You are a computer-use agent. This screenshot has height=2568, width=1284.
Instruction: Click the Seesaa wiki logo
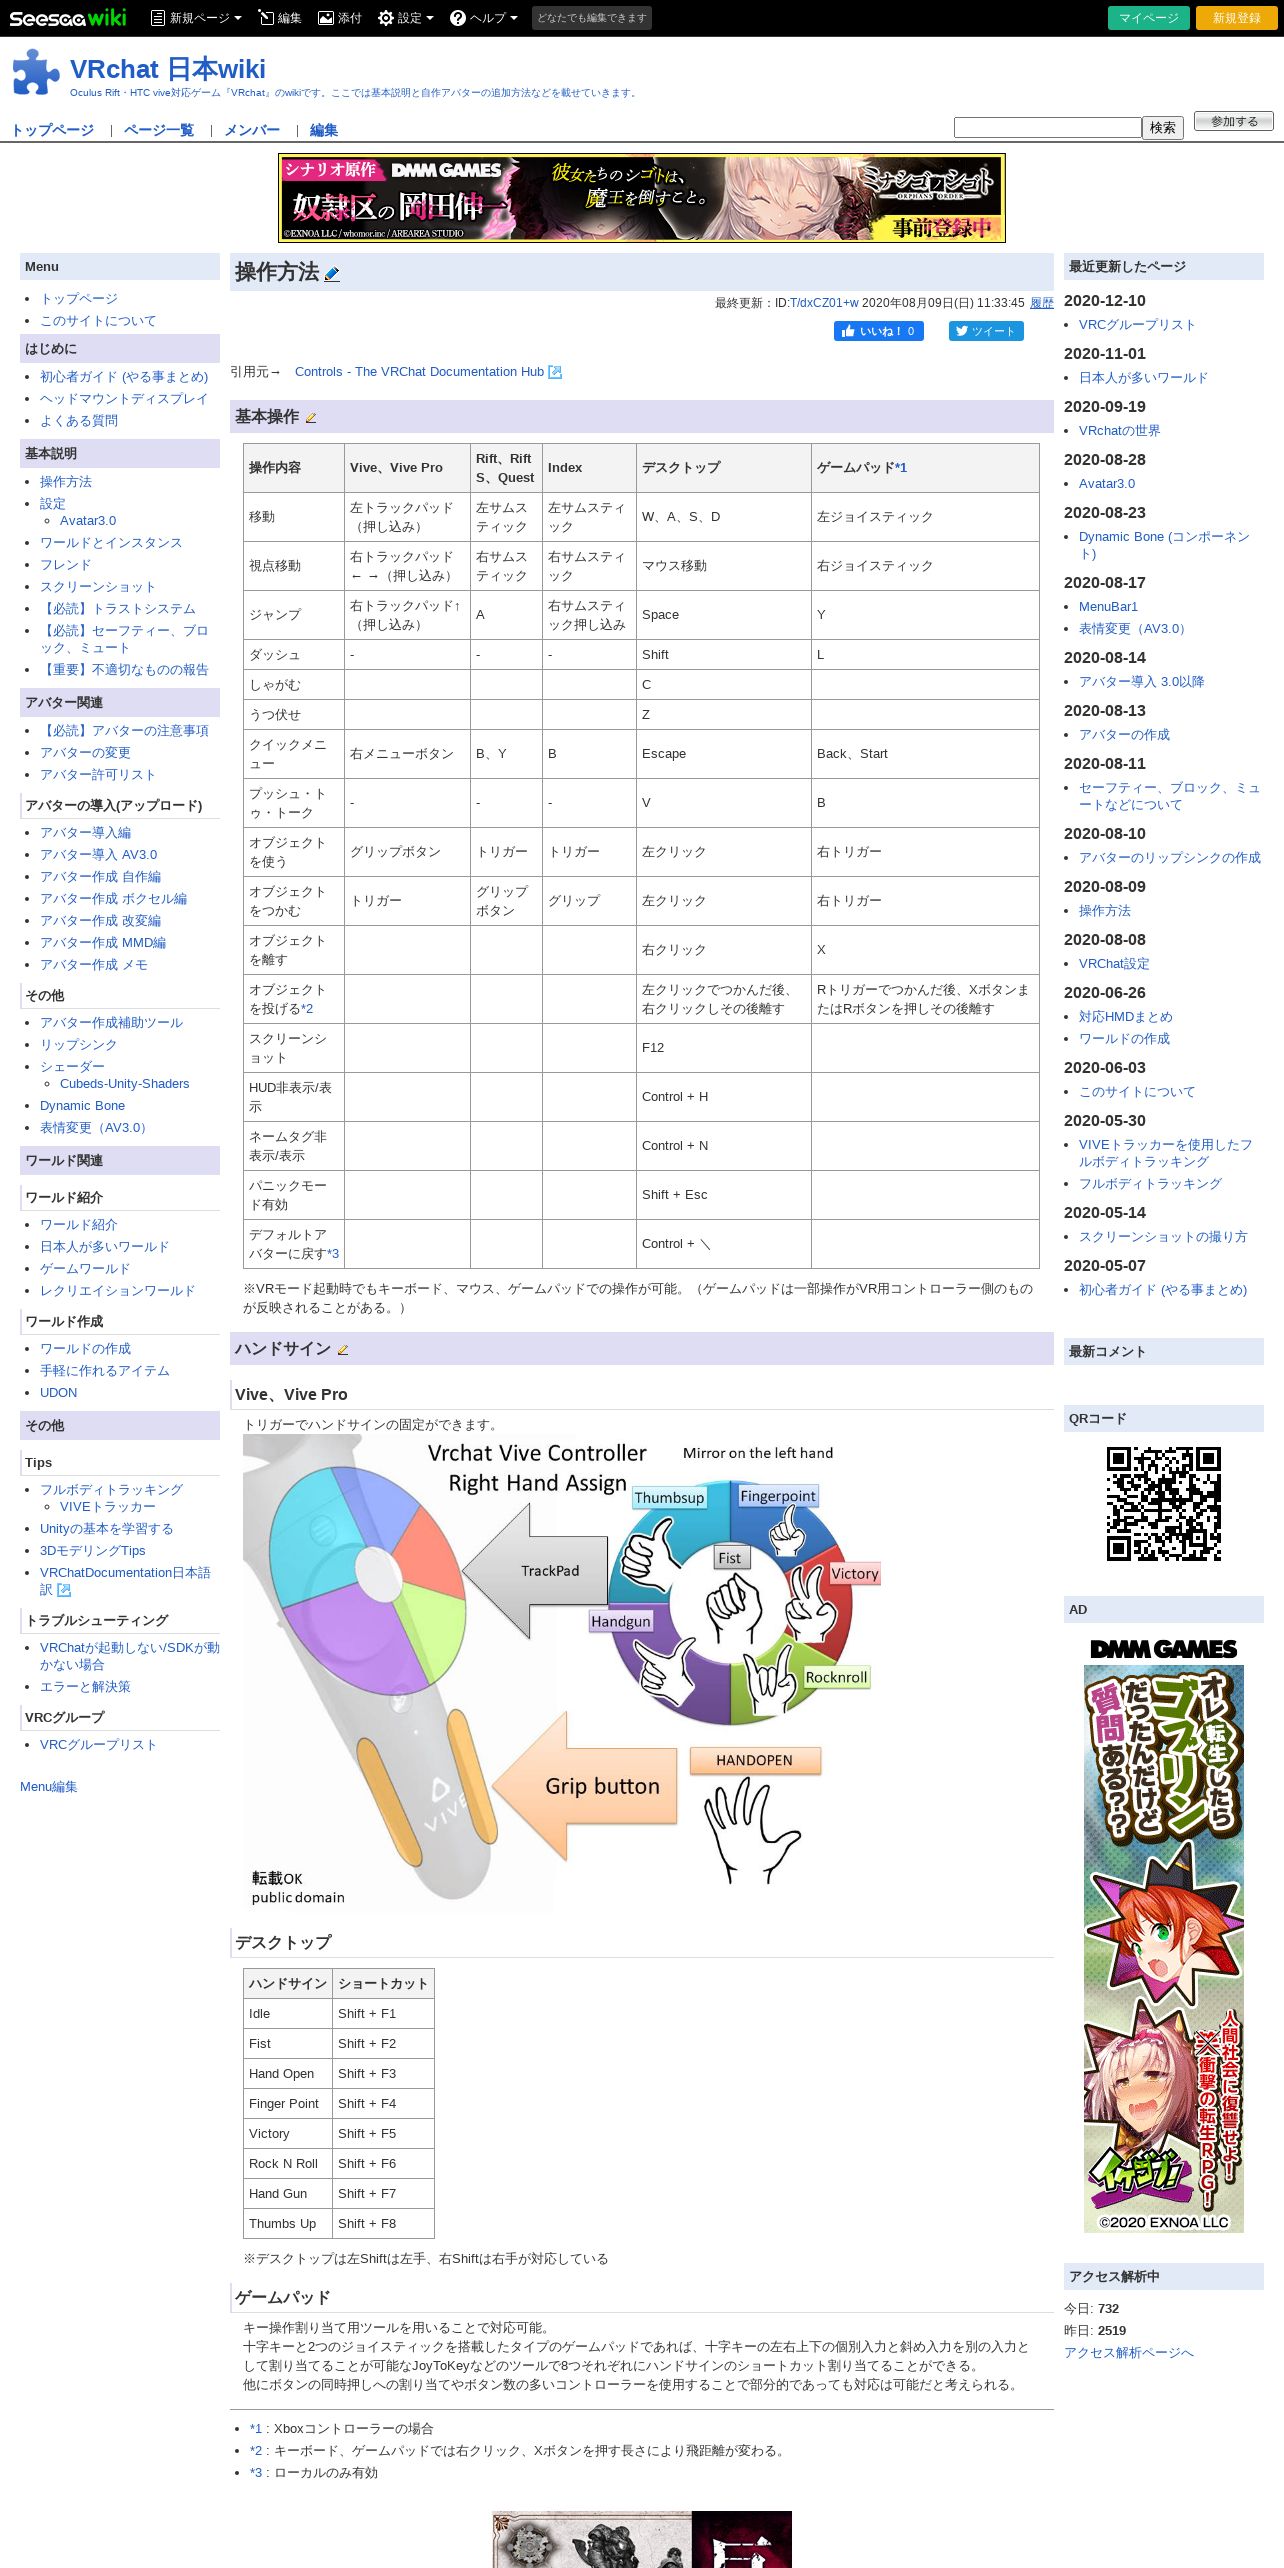point(68,18)
